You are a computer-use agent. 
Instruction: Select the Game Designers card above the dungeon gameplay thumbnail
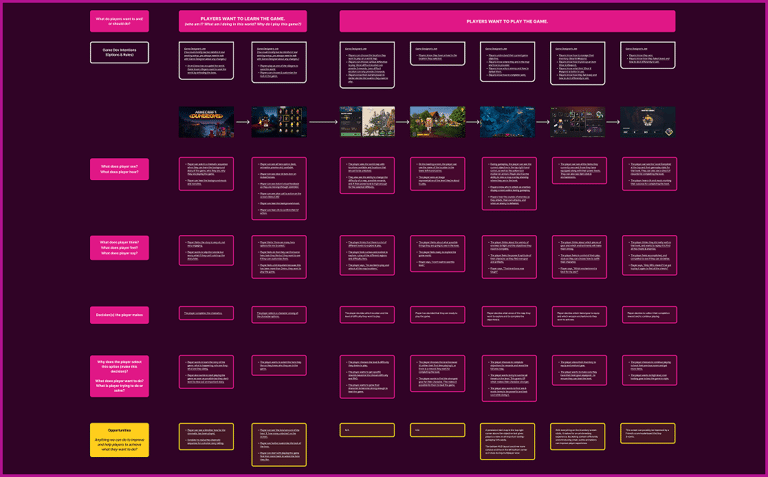[x=507, y=62]
